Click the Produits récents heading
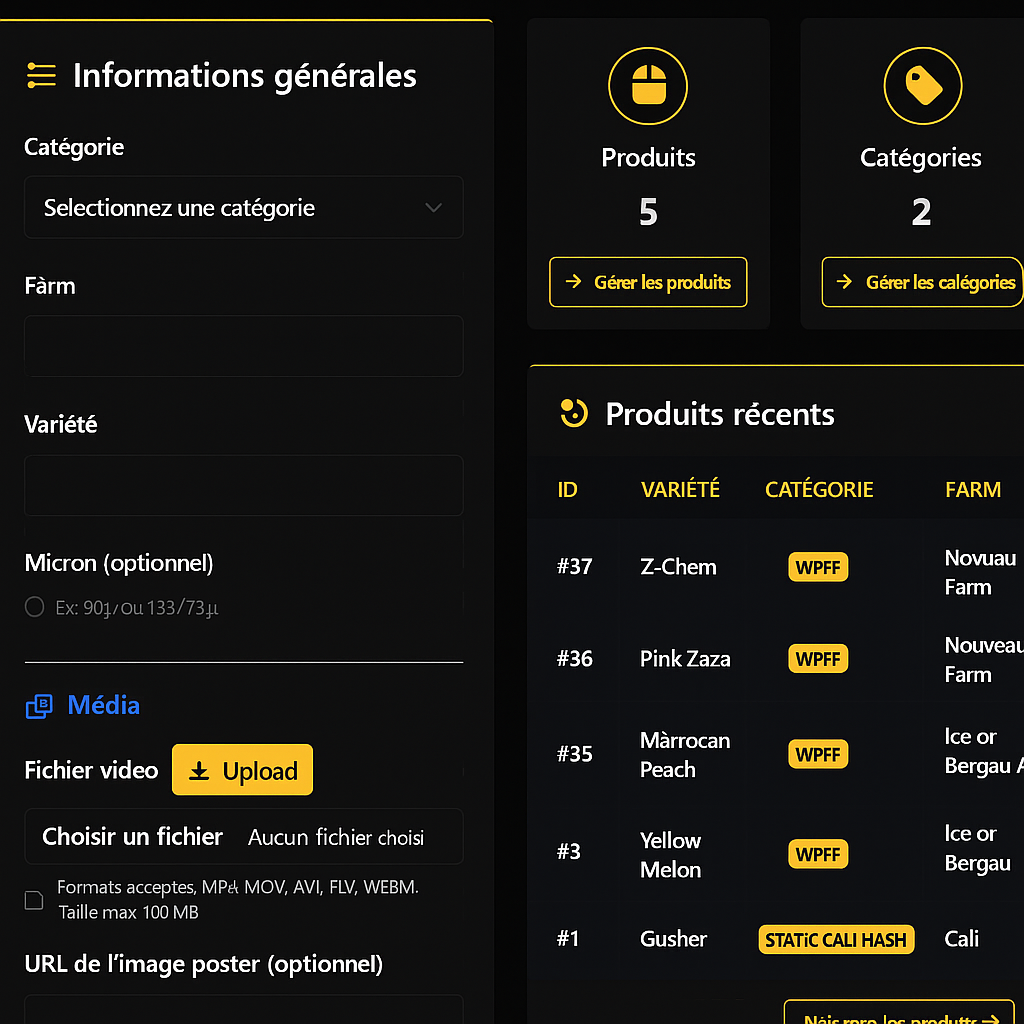 point(720,414)
